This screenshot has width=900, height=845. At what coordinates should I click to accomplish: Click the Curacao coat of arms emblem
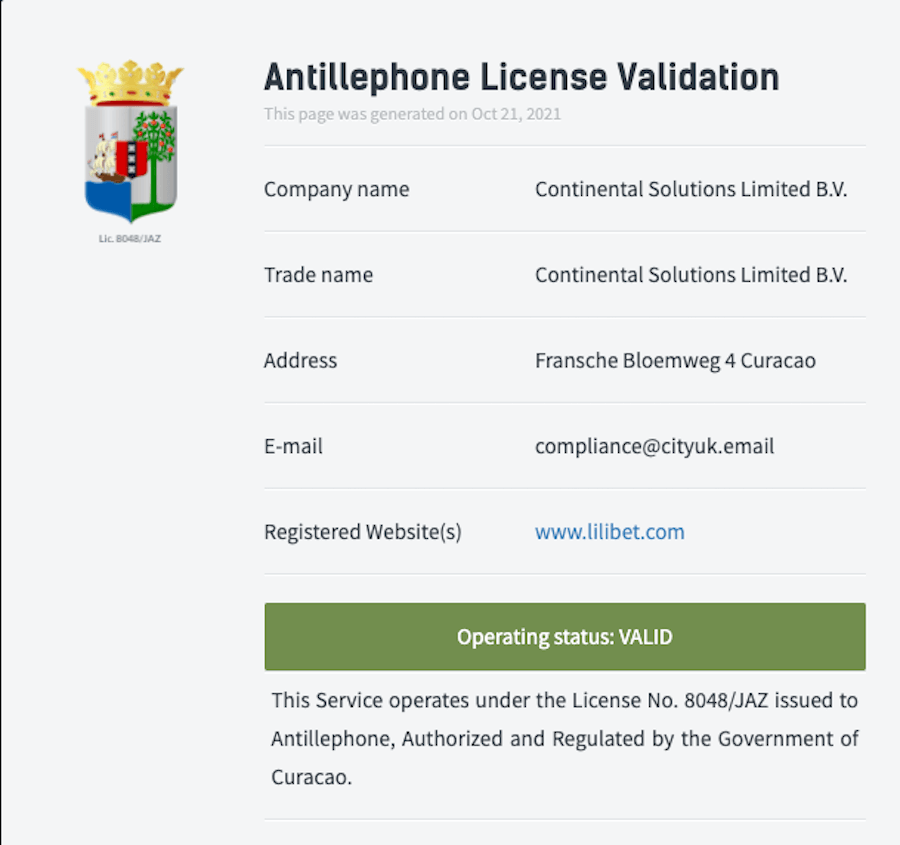coord(130,141)
